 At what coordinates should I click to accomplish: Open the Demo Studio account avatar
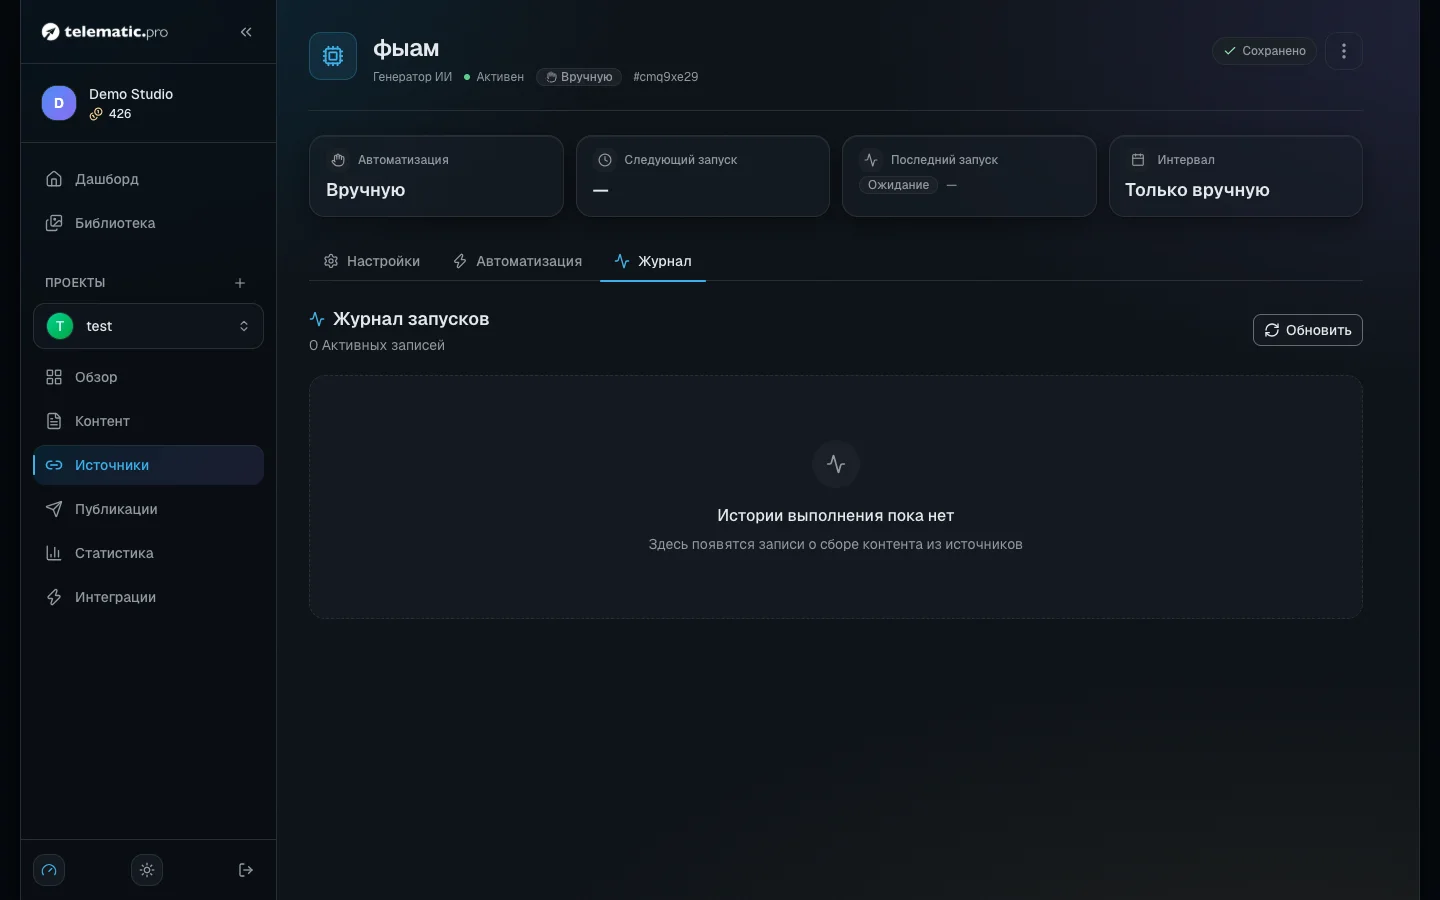tap(59, 103)
